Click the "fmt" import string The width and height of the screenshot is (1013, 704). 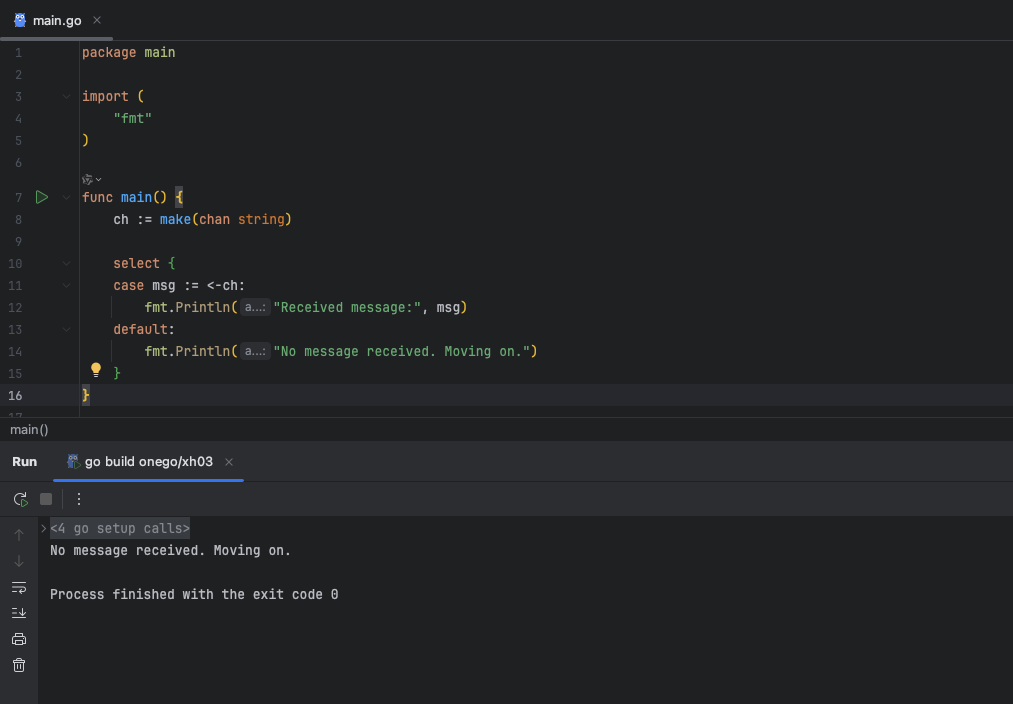point(132,118)
